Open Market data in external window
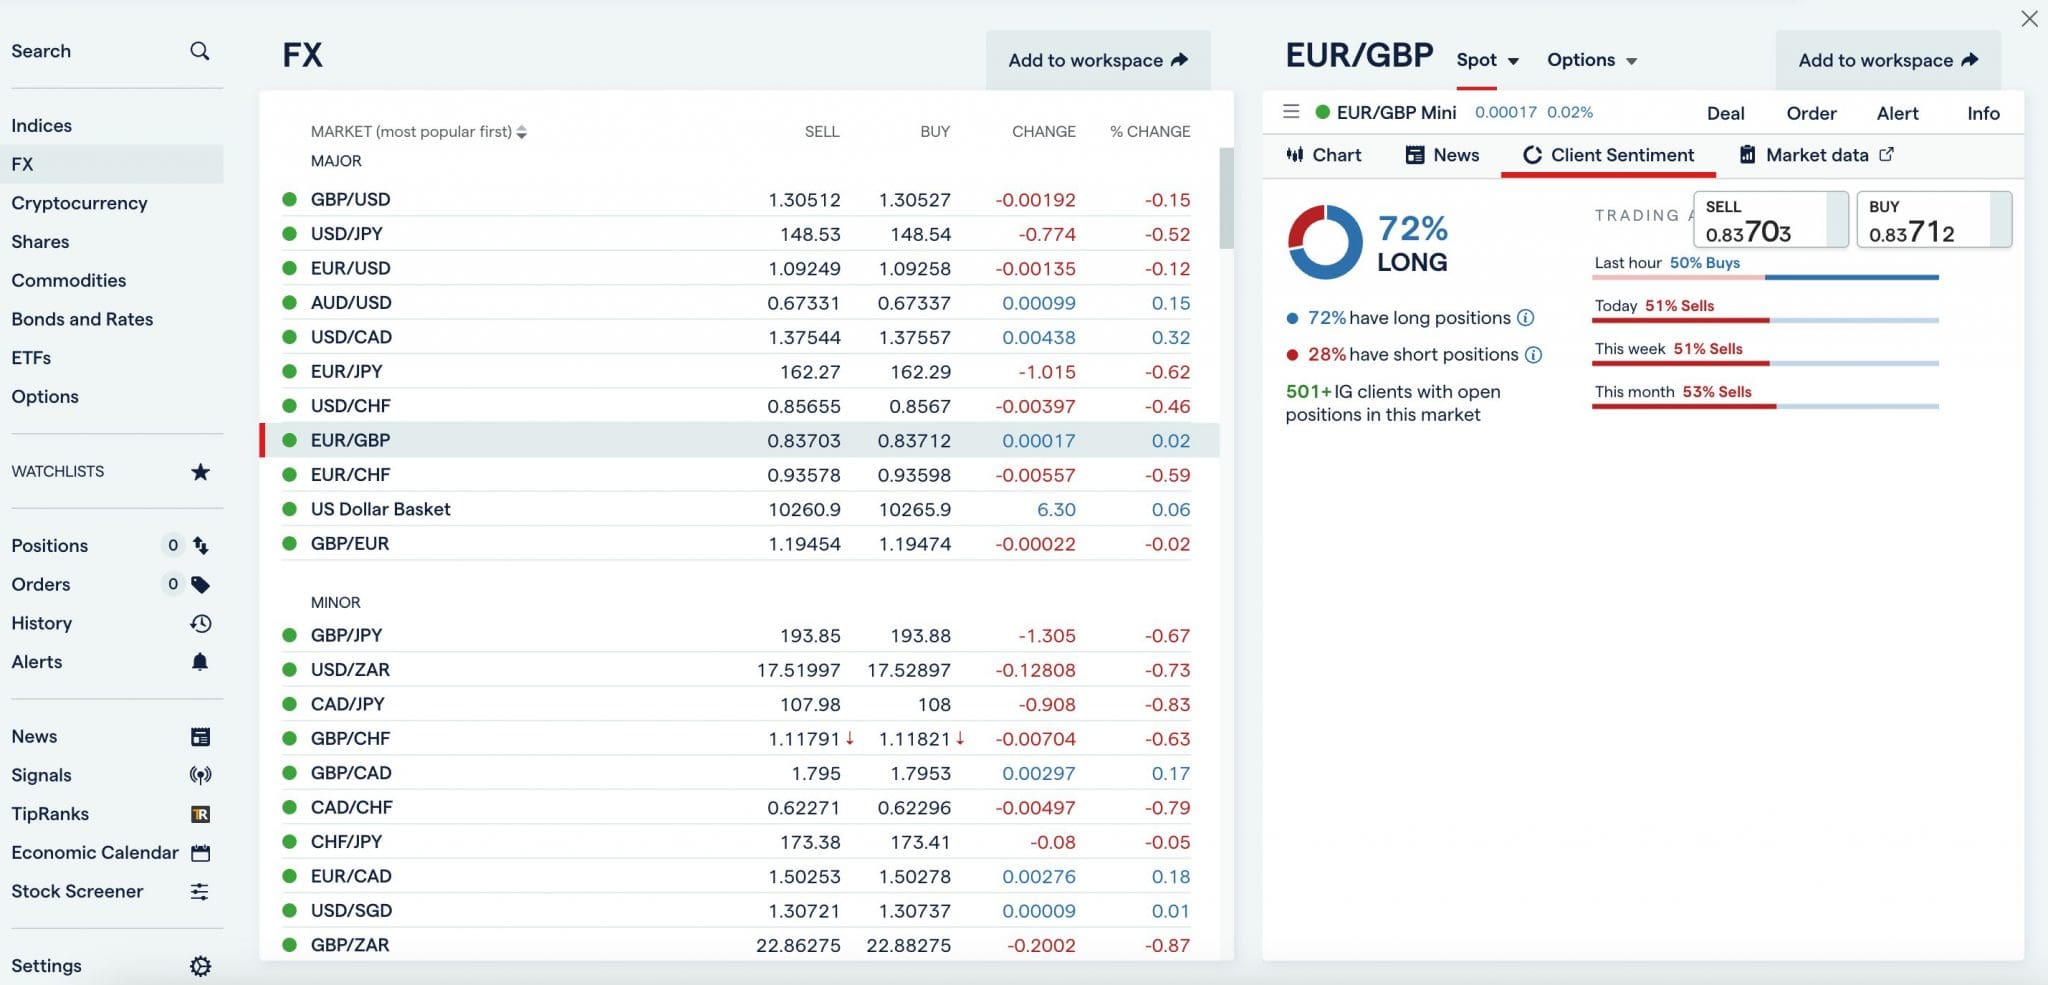 (x=1886, y=154)
